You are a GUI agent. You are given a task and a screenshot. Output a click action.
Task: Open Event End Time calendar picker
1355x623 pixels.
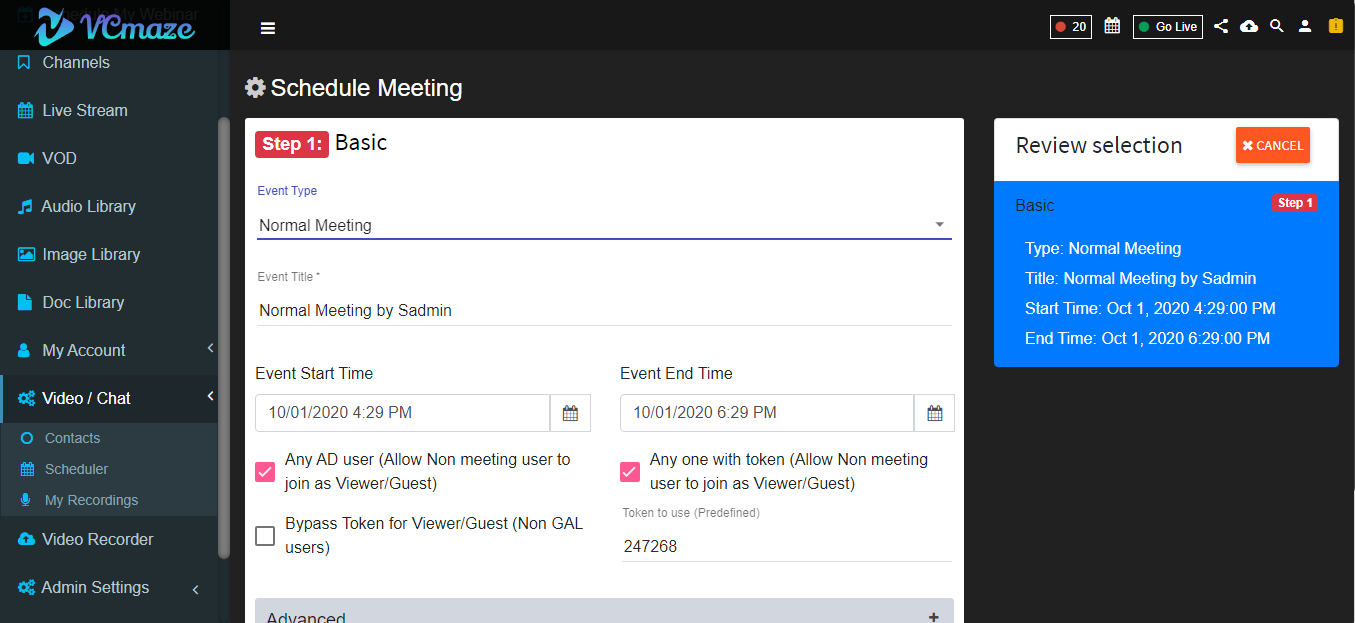[x=935, y=413]
